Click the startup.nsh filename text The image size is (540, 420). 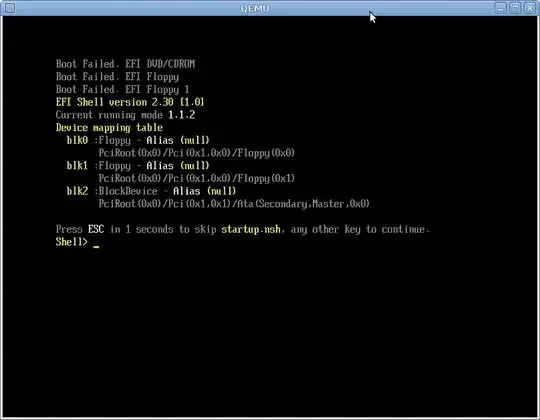[x=251, y=229]
